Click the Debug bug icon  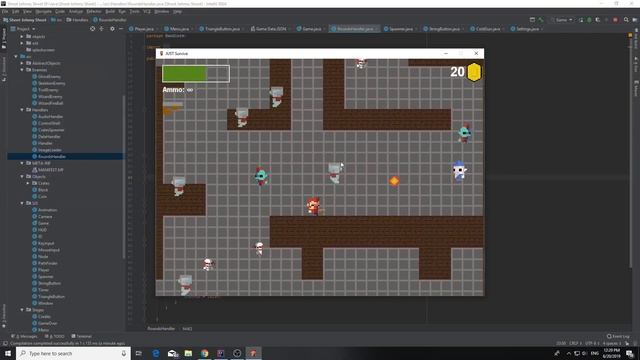pyautogui.click(x=589, y=20)
